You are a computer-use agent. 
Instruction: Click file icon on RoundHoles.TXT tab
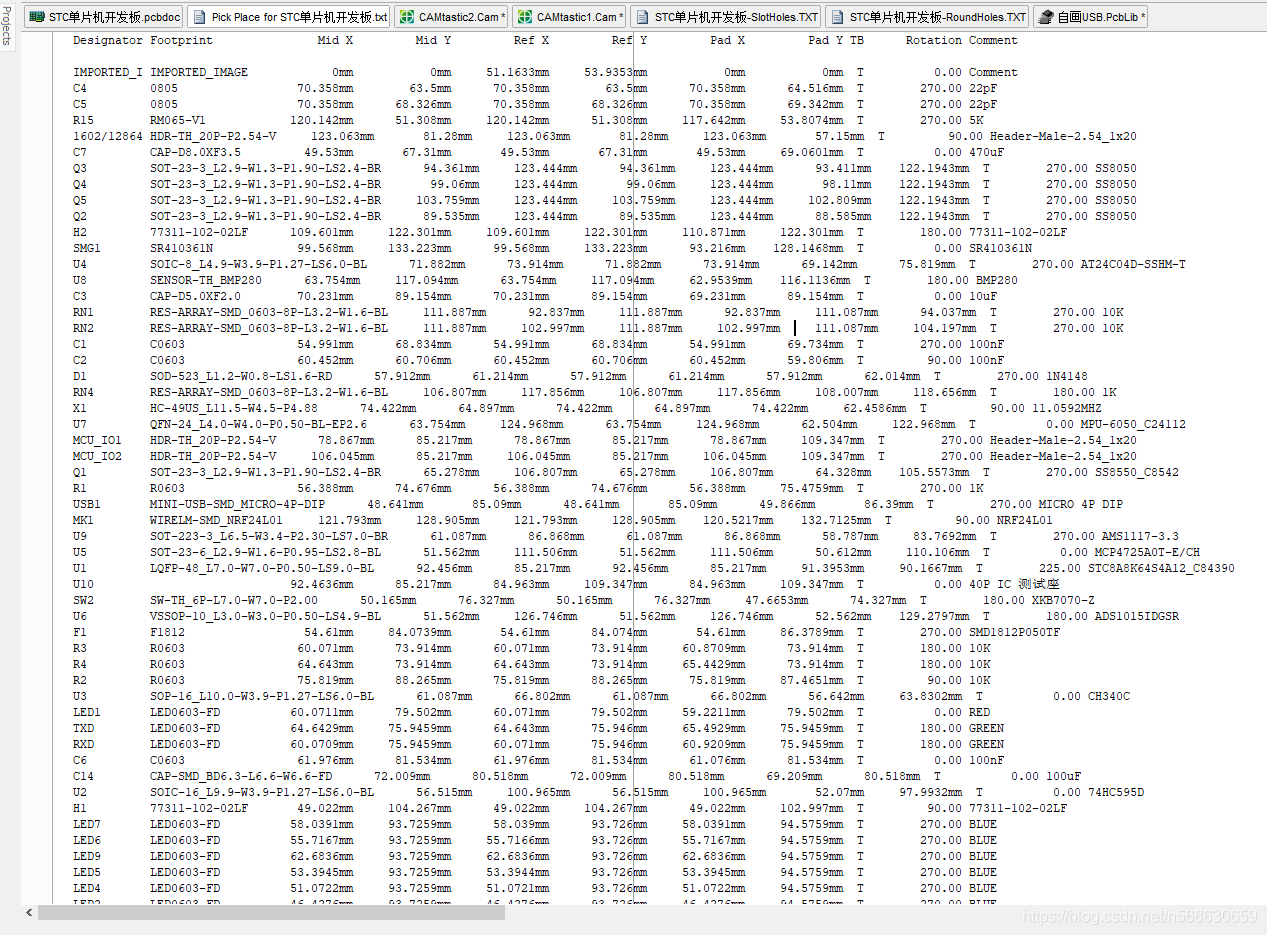click(x=837, y=17)
